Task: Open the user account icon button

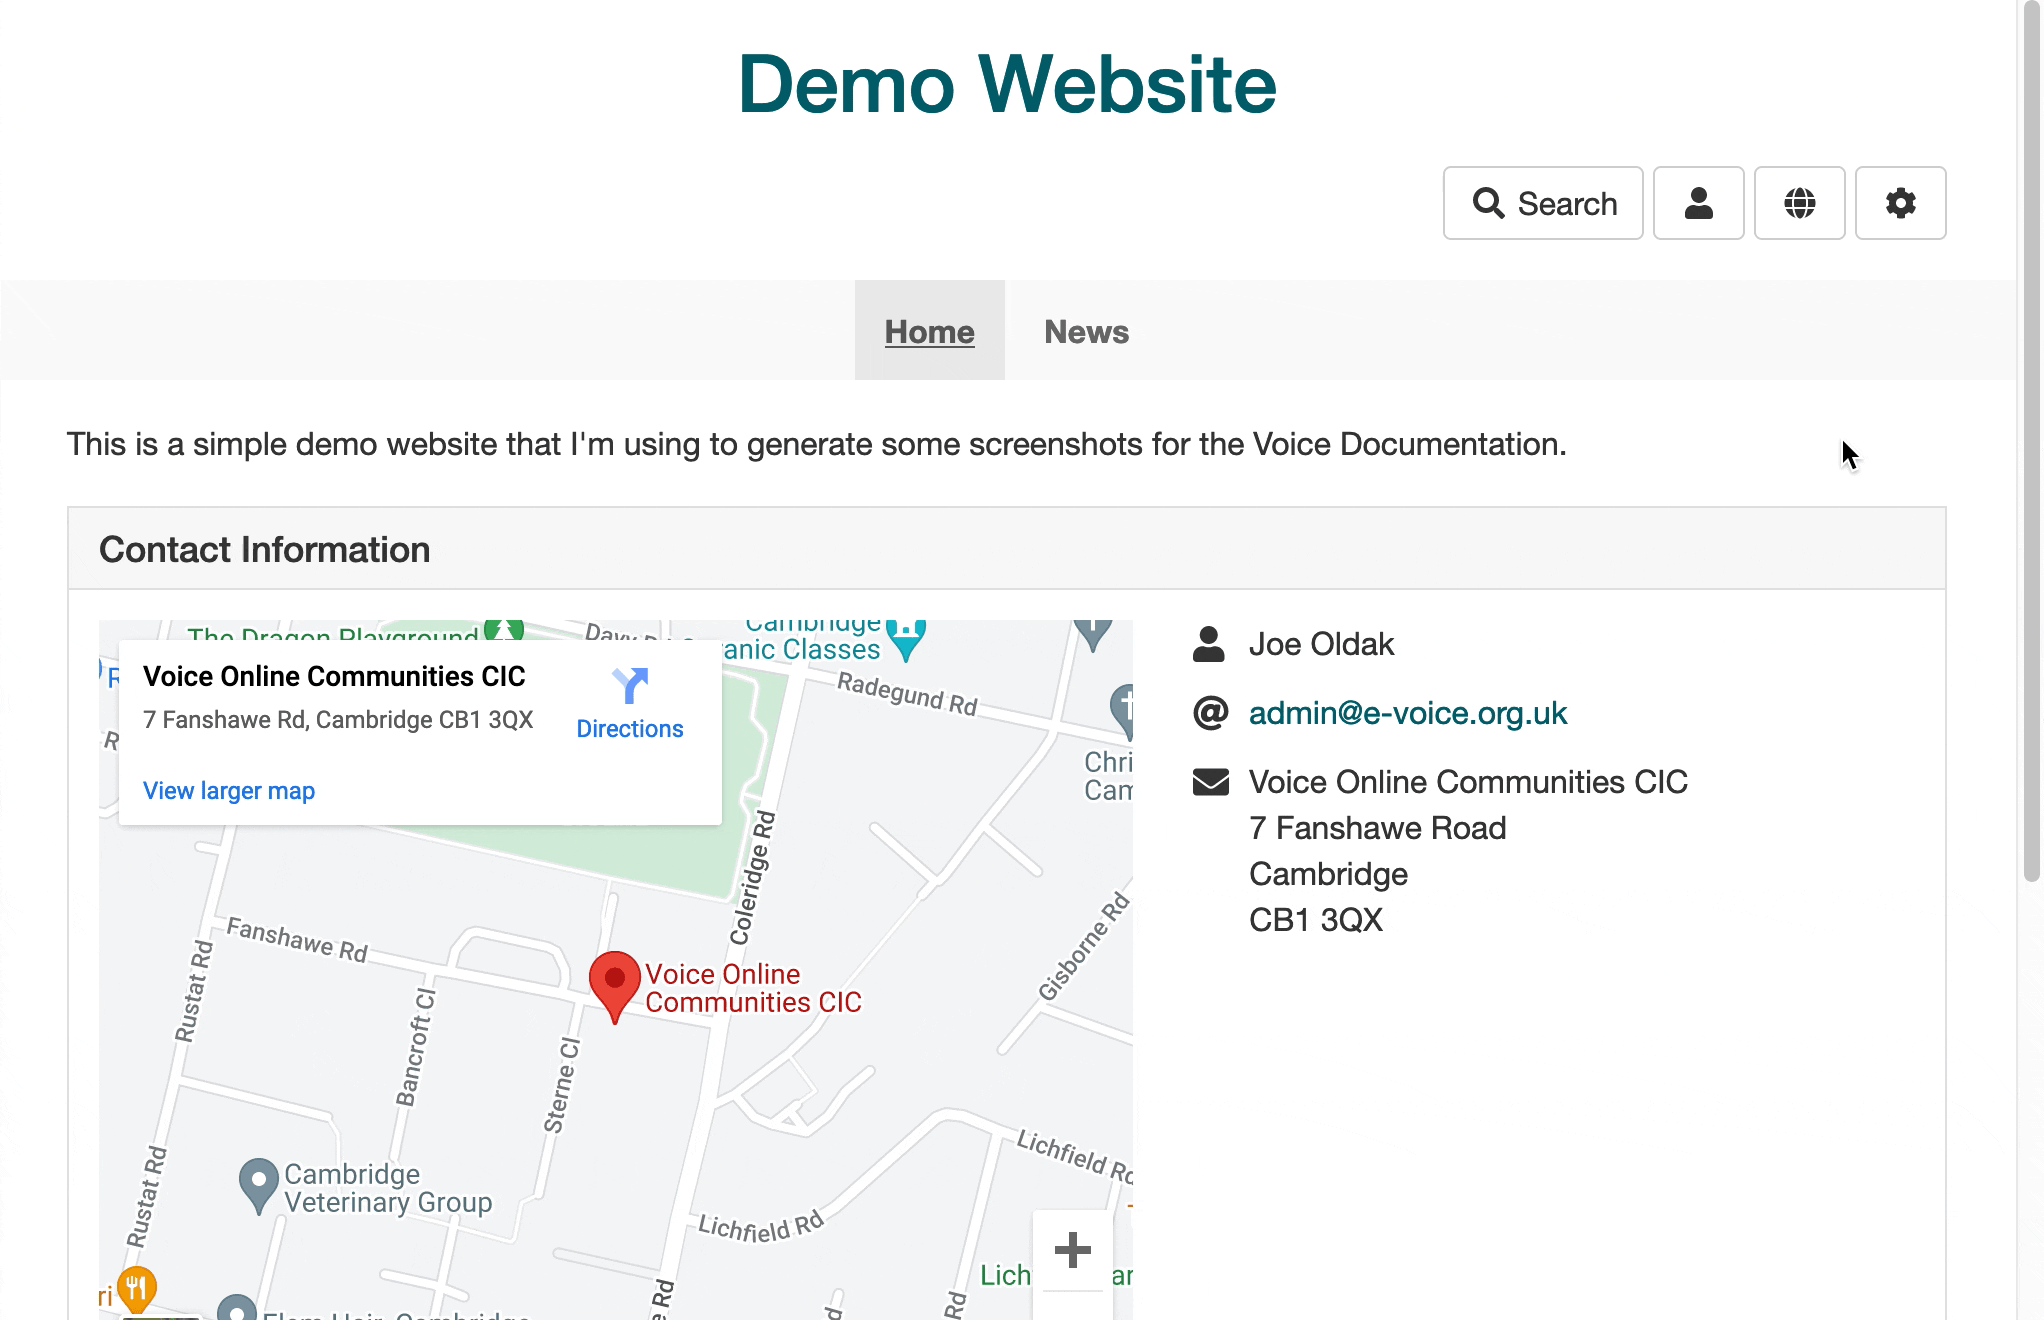Action: 1698,203
